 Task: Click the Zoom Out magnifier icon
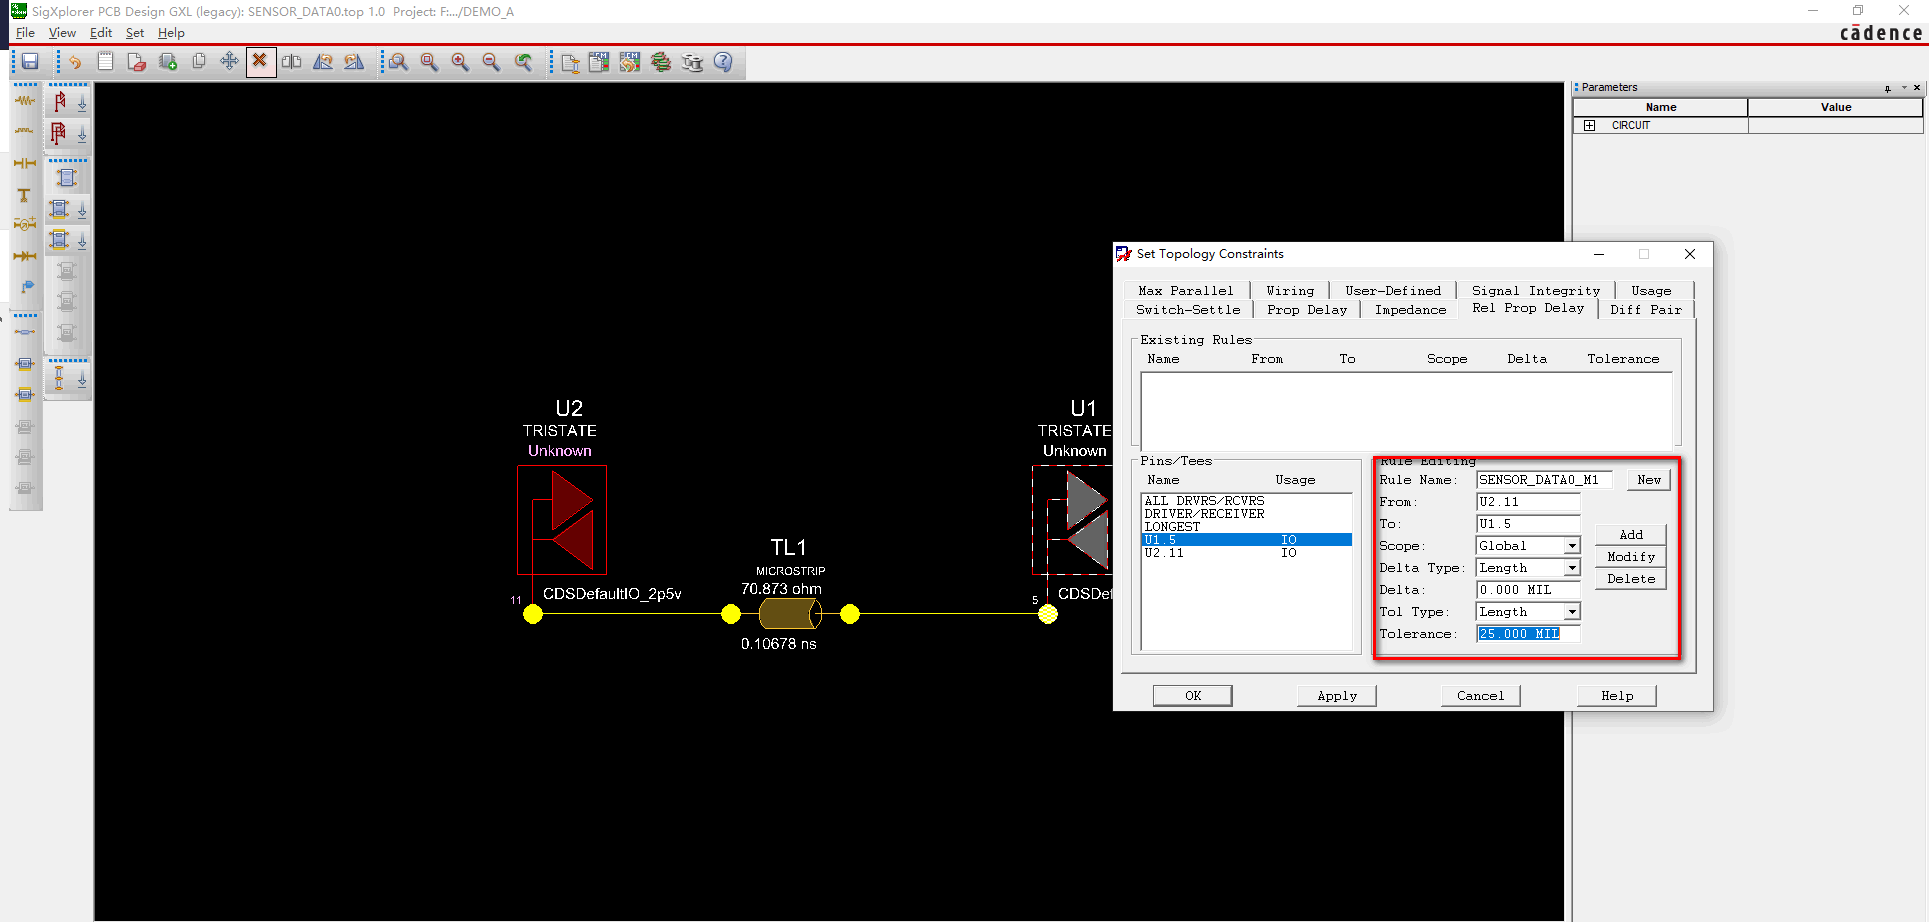(x=491, y=62)
